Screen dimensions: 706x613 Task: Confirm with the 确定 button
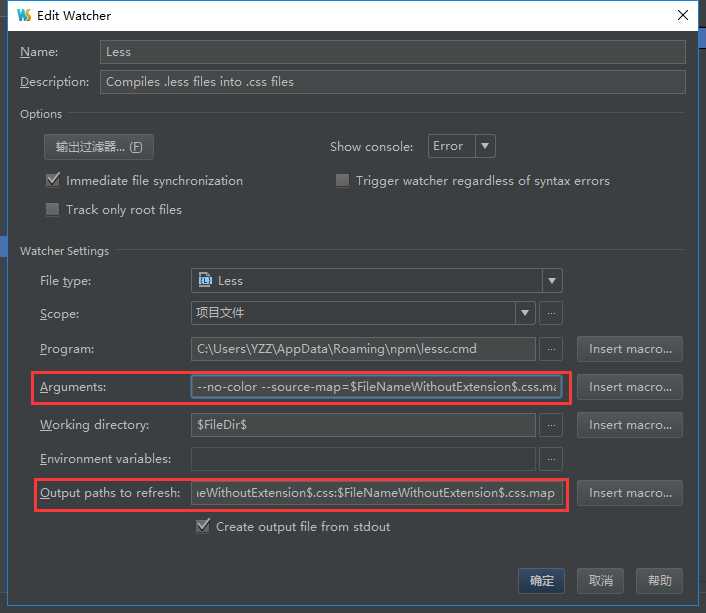(541, 581)
